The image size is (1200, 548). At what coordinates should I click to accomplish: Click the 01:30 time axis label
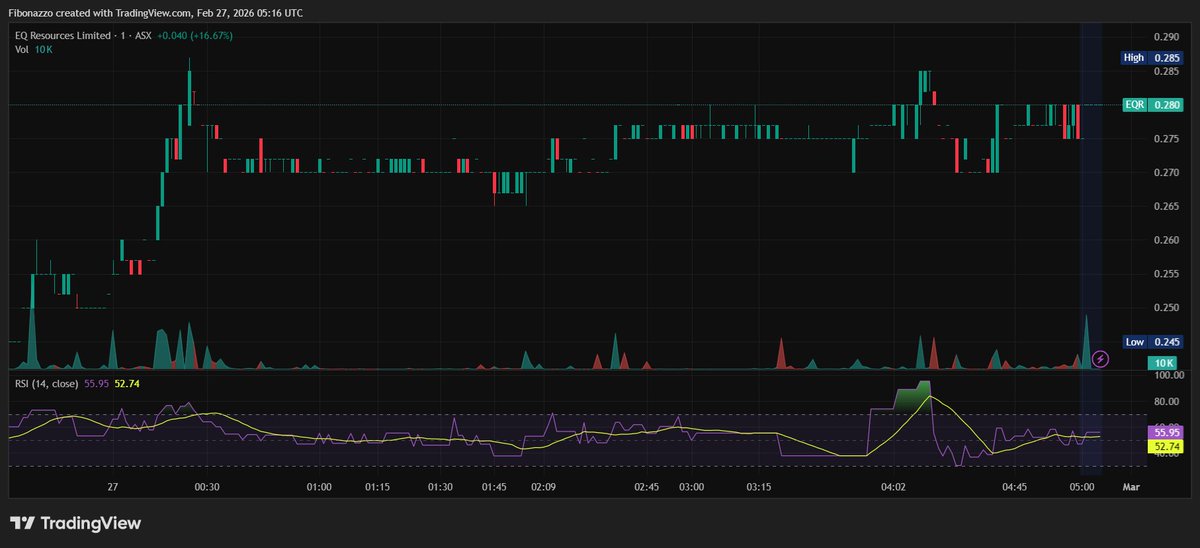(440, 487)
